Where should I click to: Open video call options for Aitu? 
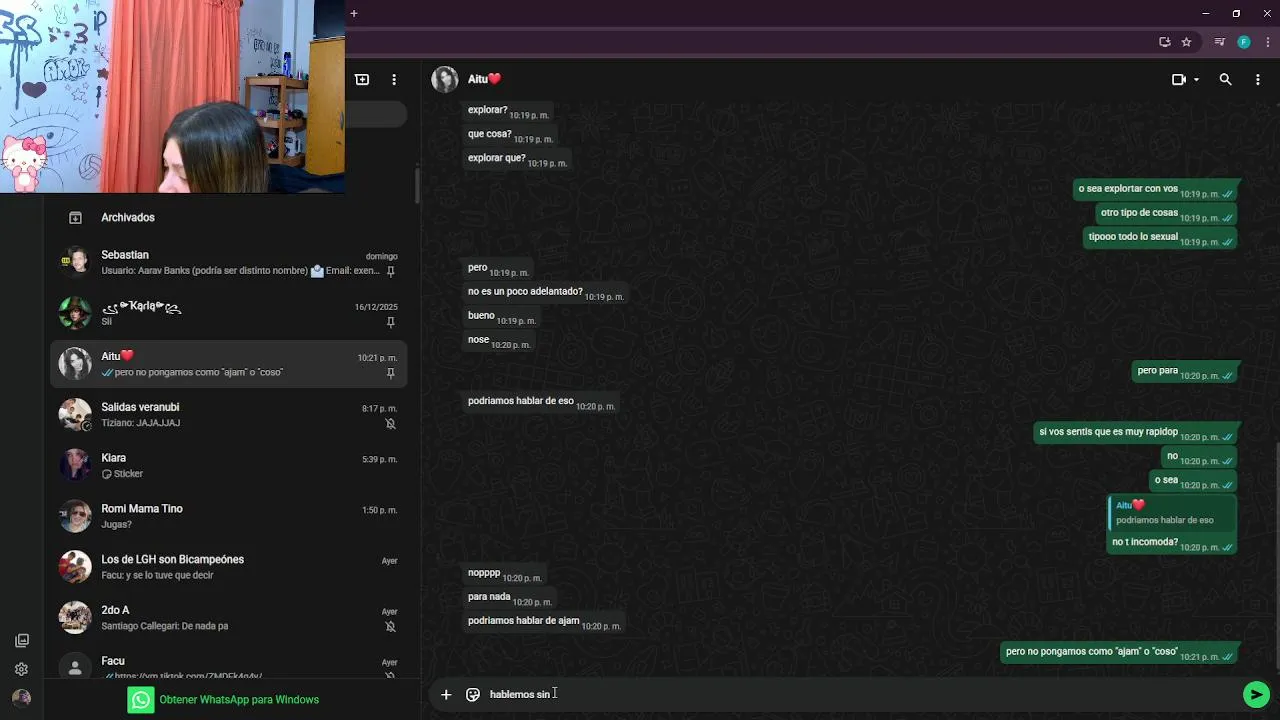point(1179,79)
